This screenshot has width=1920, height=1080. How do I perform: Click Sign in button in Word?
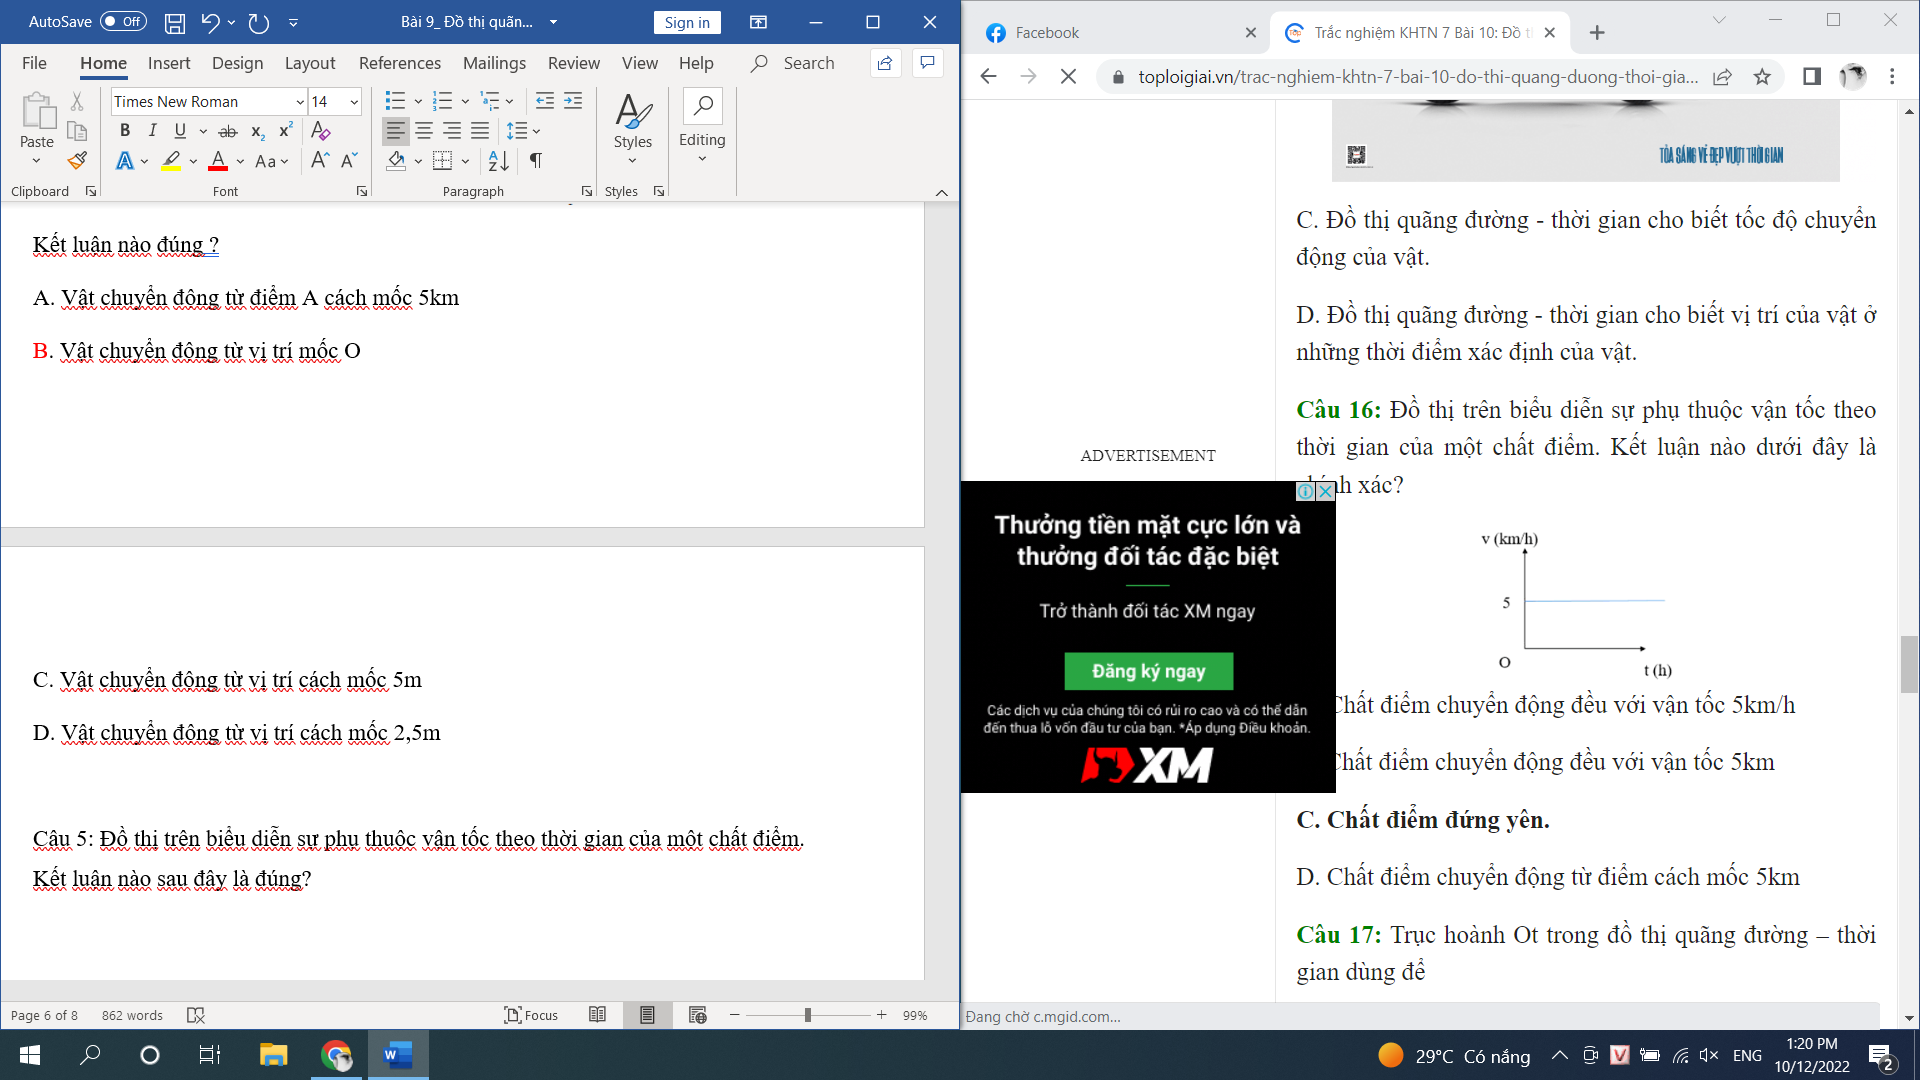[687, 22]
